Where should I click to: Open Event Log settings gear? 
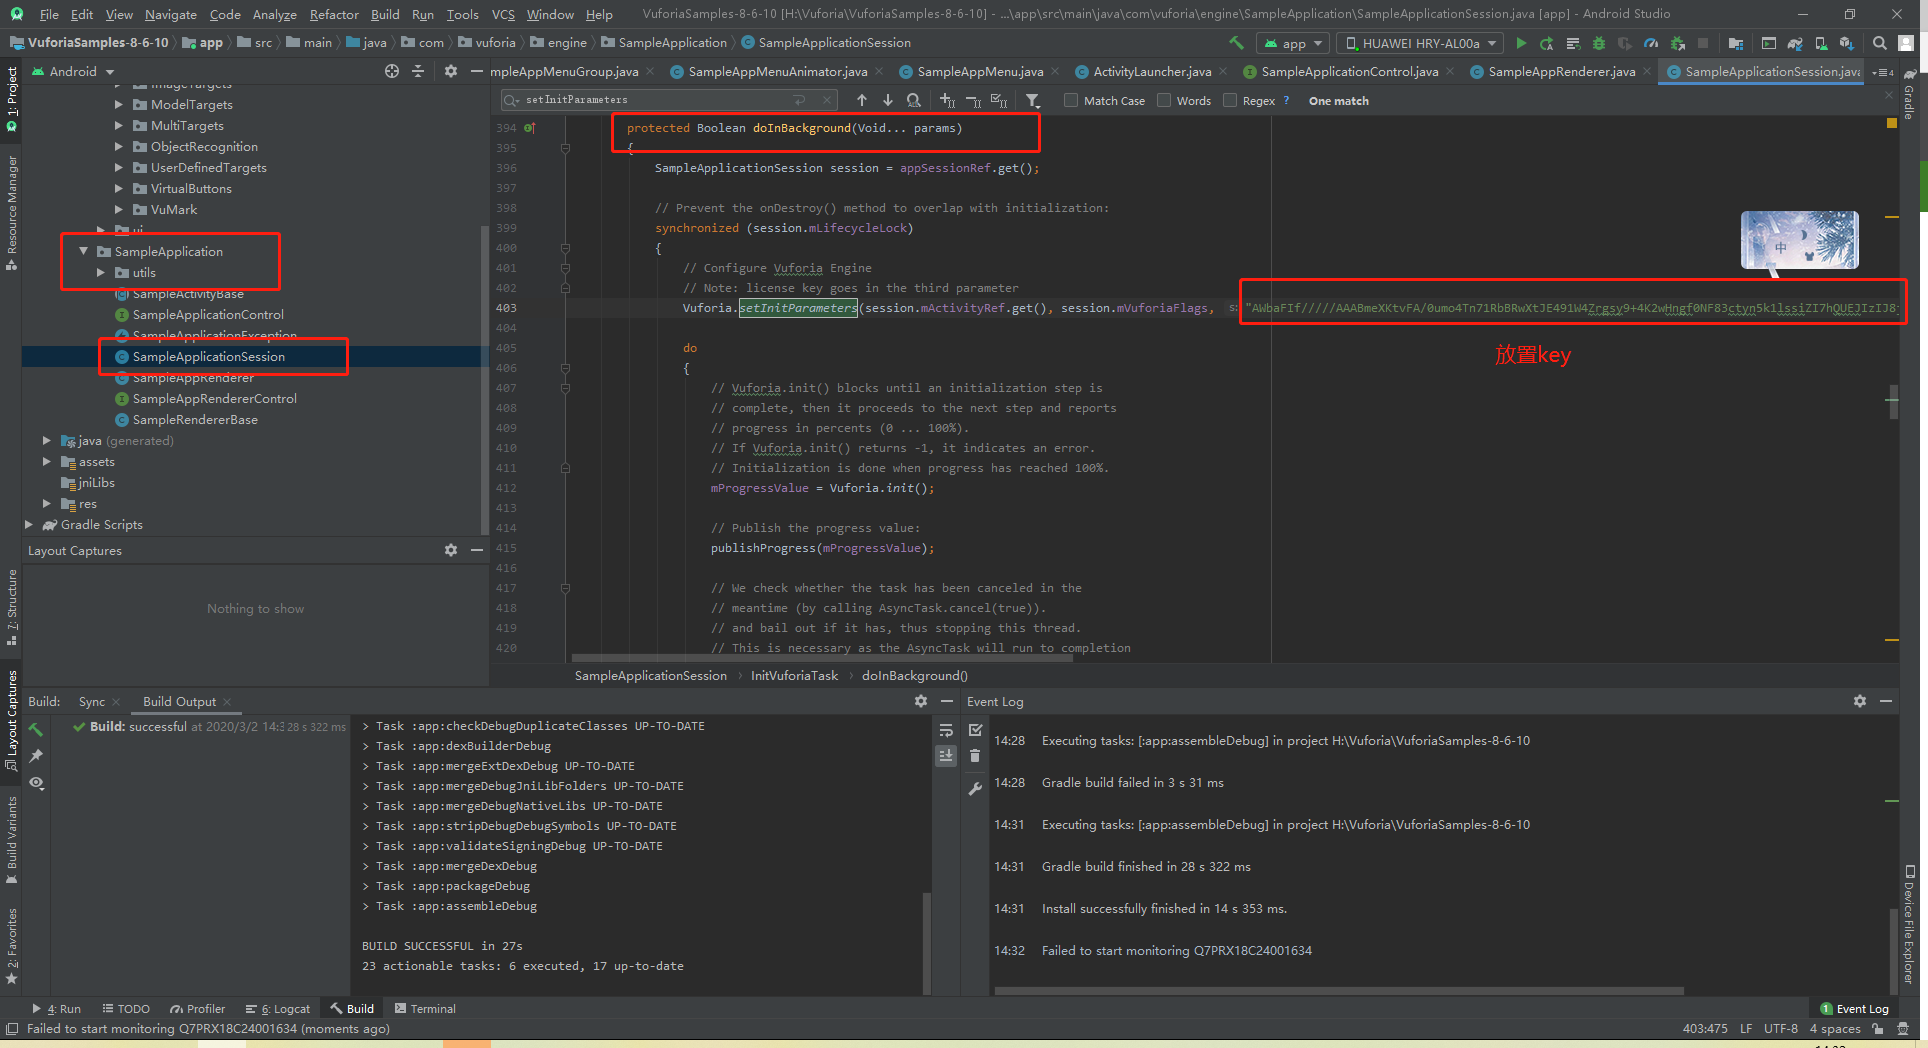pos(1860,701)
